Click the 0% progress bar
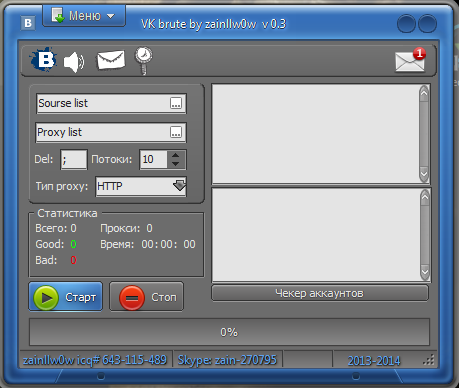The width and height of the screenshot is (459, 389). (x=229, y=332)
